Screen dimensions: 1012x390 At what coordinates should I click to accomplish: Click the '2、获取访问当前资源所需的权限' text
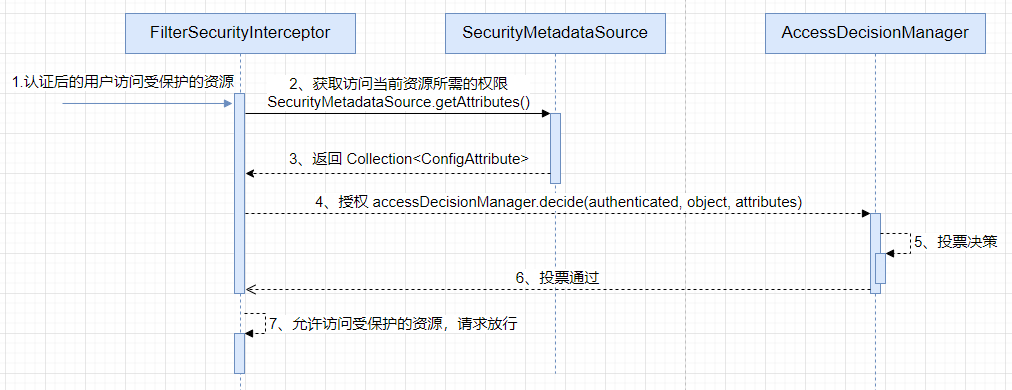pyautogui.click(x=400, y=83)
